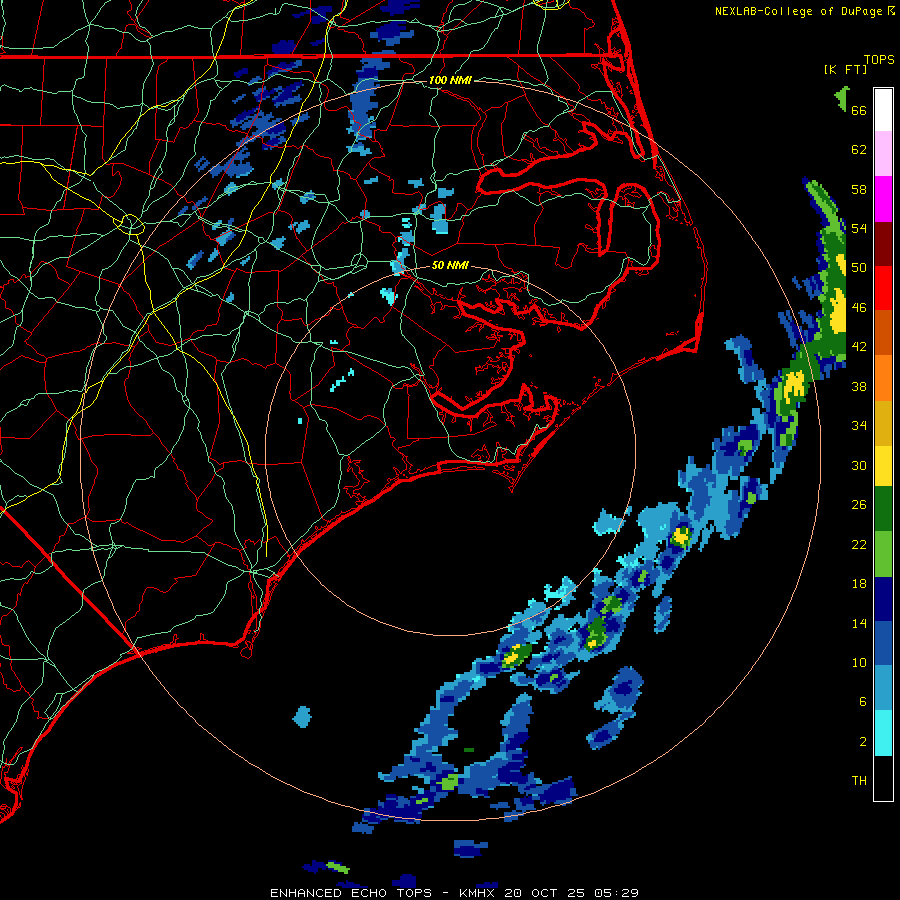Select the magenta legend swatch
This screenshot has width=900, height=900.
click(883, 199)
